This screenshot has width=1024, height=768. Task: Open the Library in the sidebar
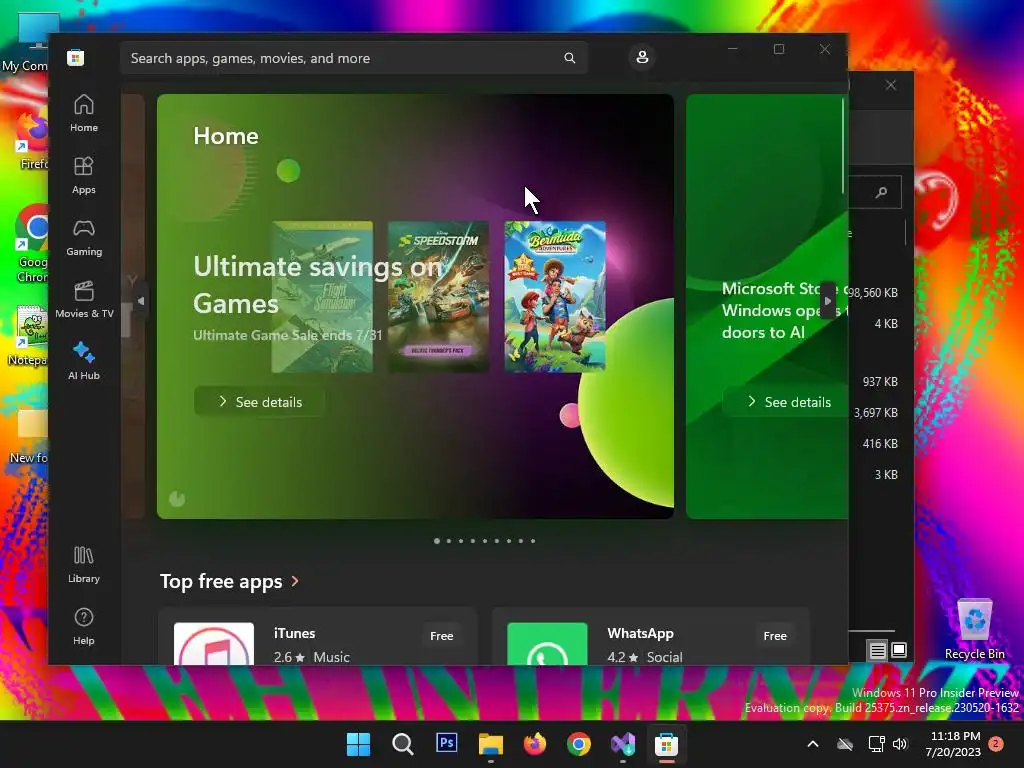click(84, 565)
